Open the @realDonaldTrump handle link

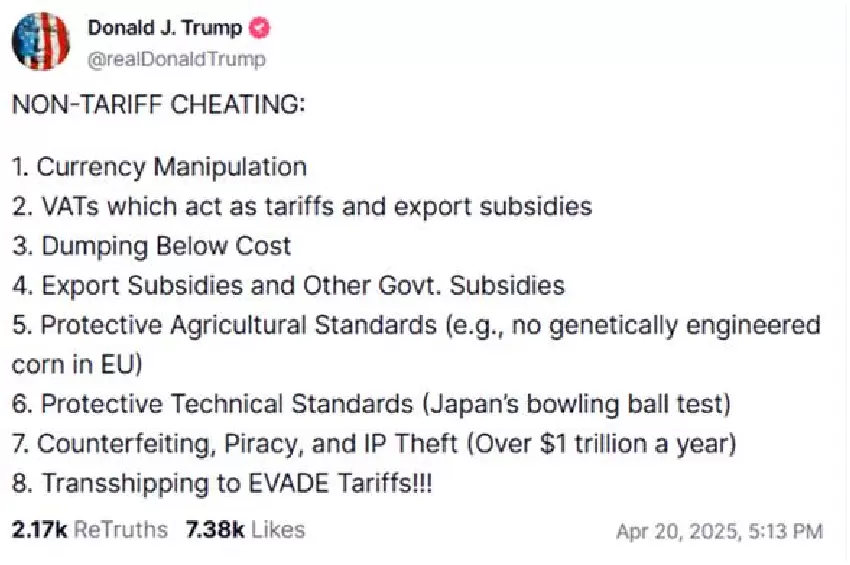[178, 59]
